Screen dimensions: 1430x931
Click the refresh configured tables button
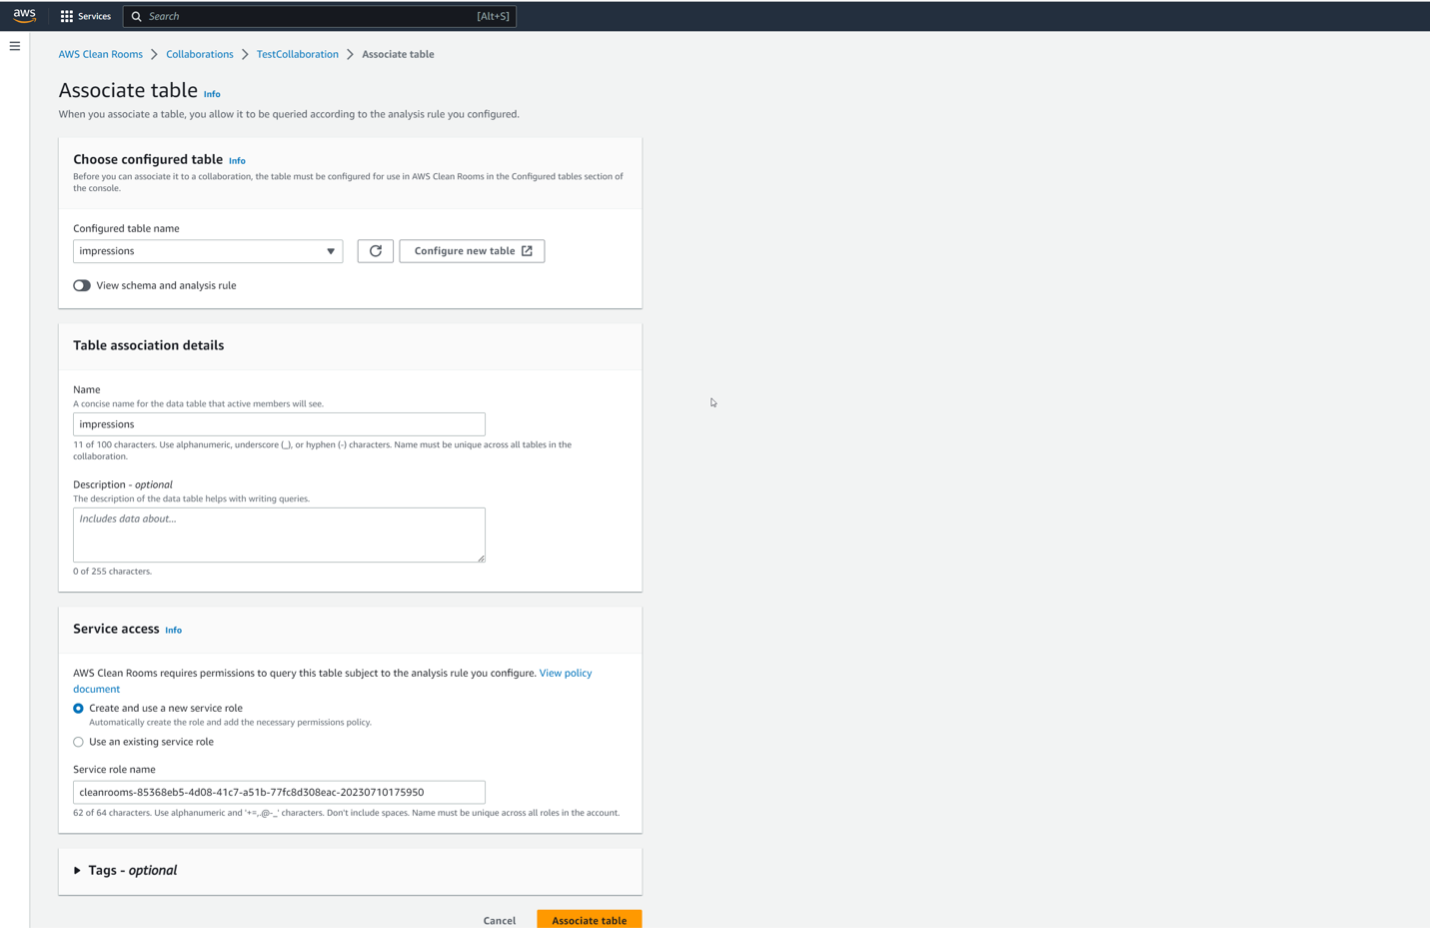(375, 251)
